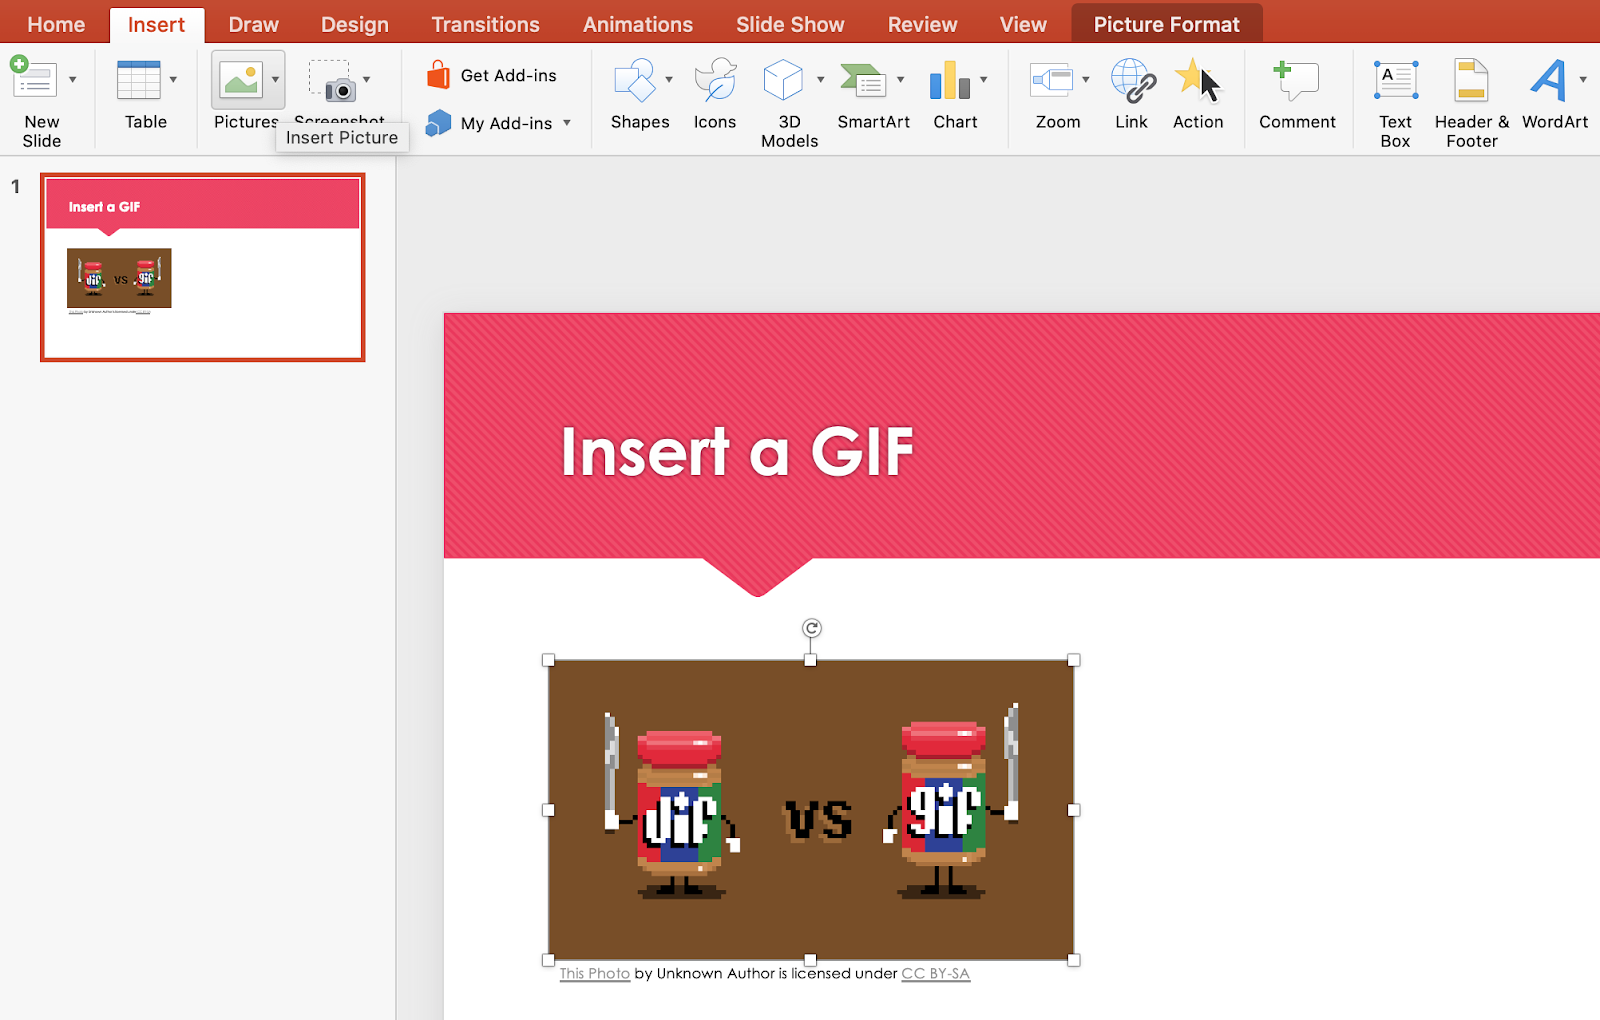The image size is (1600, 1020).
Task: Open the View tab
Action: [x=1023, y=24]
